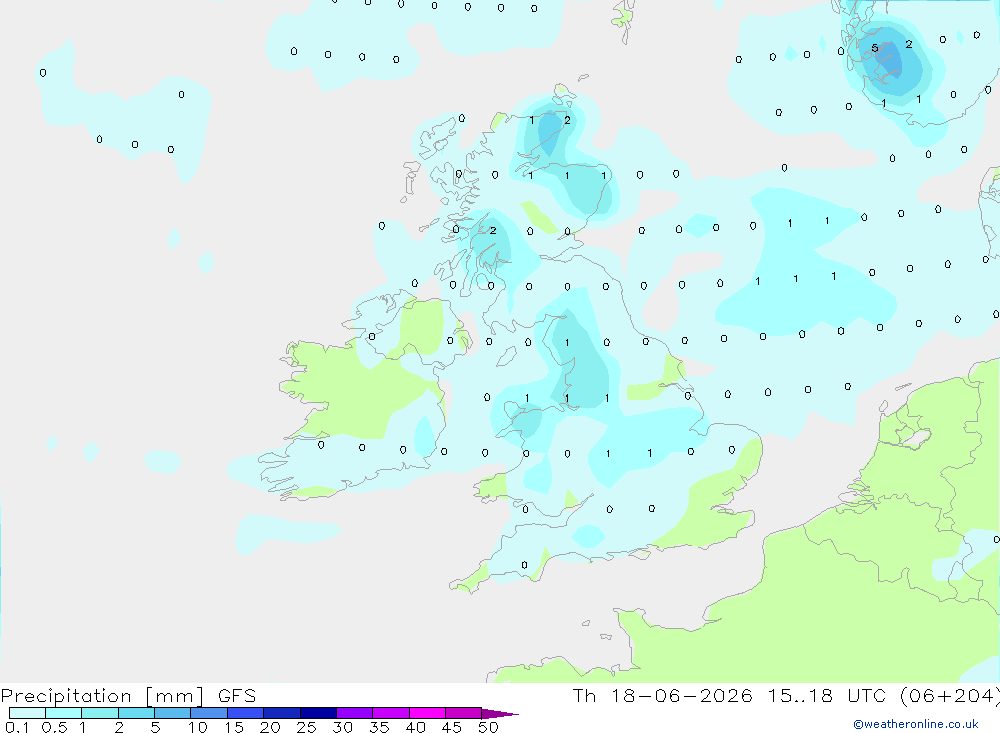The width and height of the screenshot is (1000, 733).
Task: Select the 25–30 mm navy legend swatch
Action: [318, 713]
